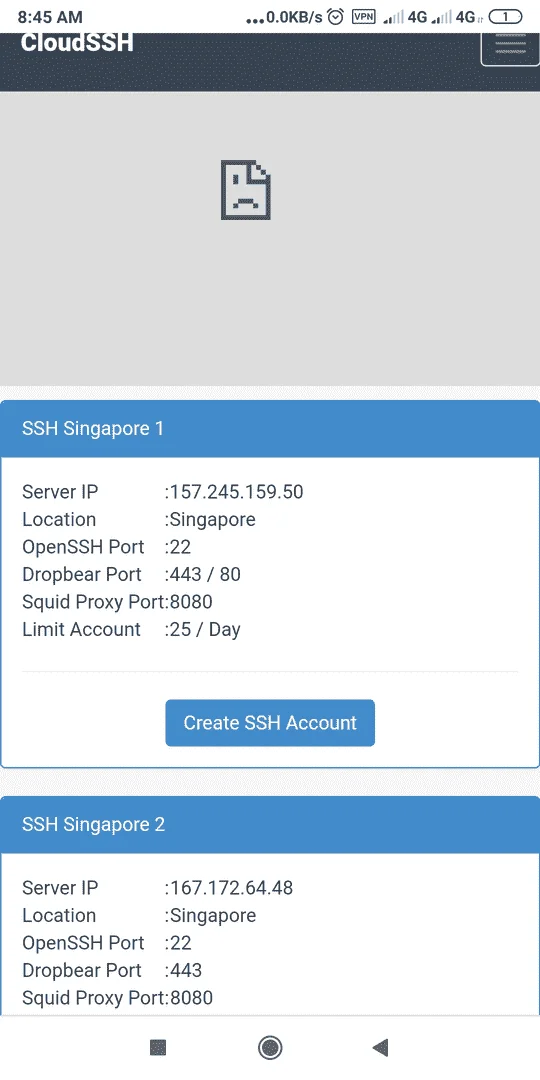Image resolution: width=540 pixels, height=1080 pixels.
Task: Tap Dropbear Port 443 in Singapore 2
Action: pyautogui.click(x=186, y=970)
